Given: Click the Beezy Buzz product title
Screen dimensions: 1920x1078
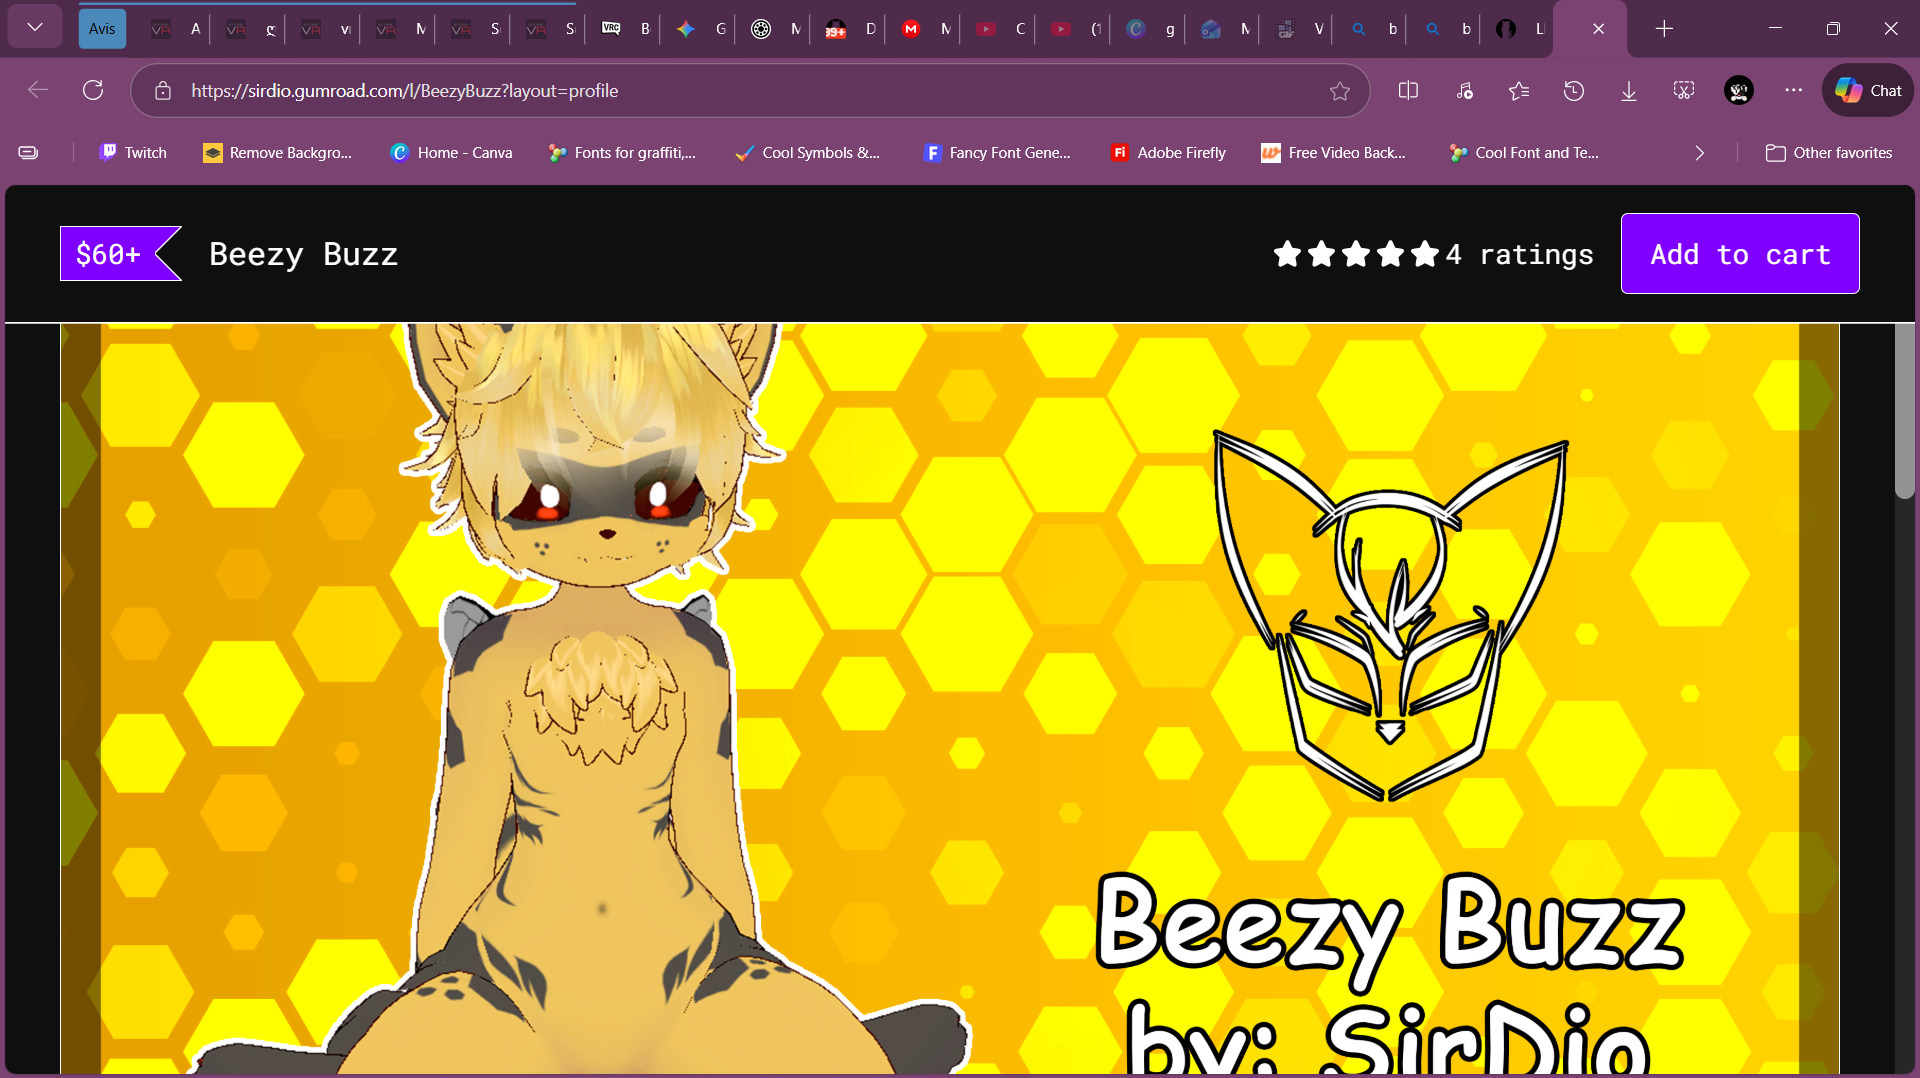Looking at the screenshot, I should (304, 254).
